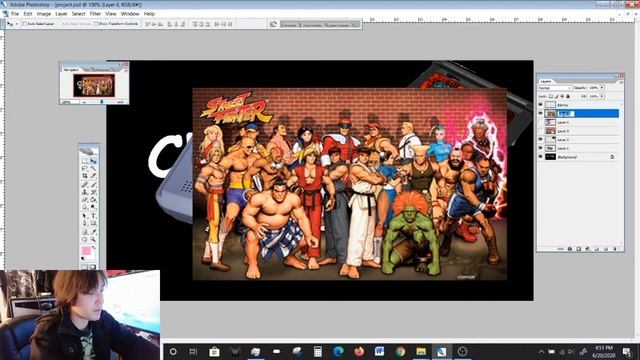Open the Edit menu
This screenshot has height=360, width=640.
pyautogui.click(x=28, y=14)
